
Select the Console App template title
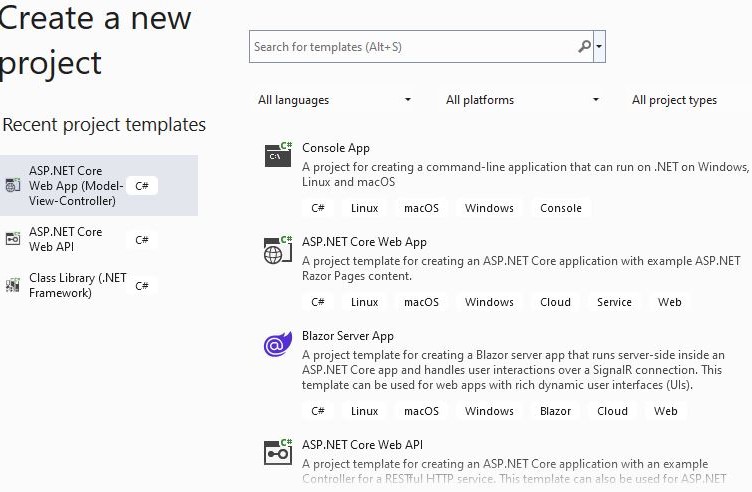(x=336, y=148)
